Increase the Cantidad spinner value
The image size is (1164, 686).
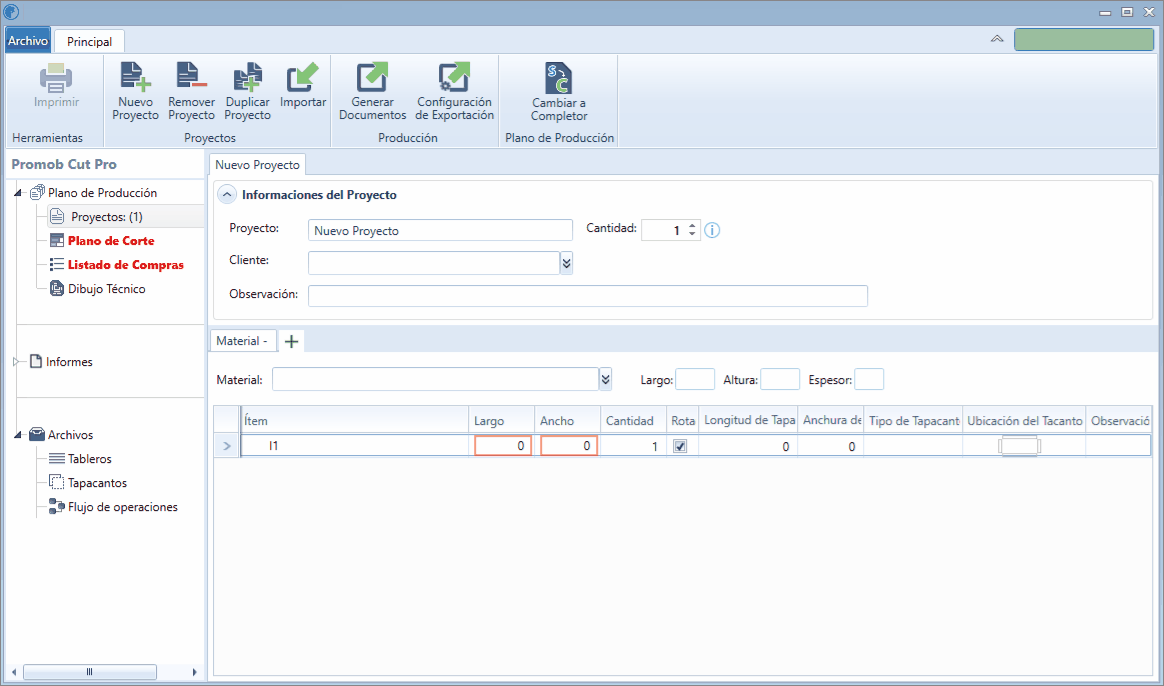(x=692, y=226)
